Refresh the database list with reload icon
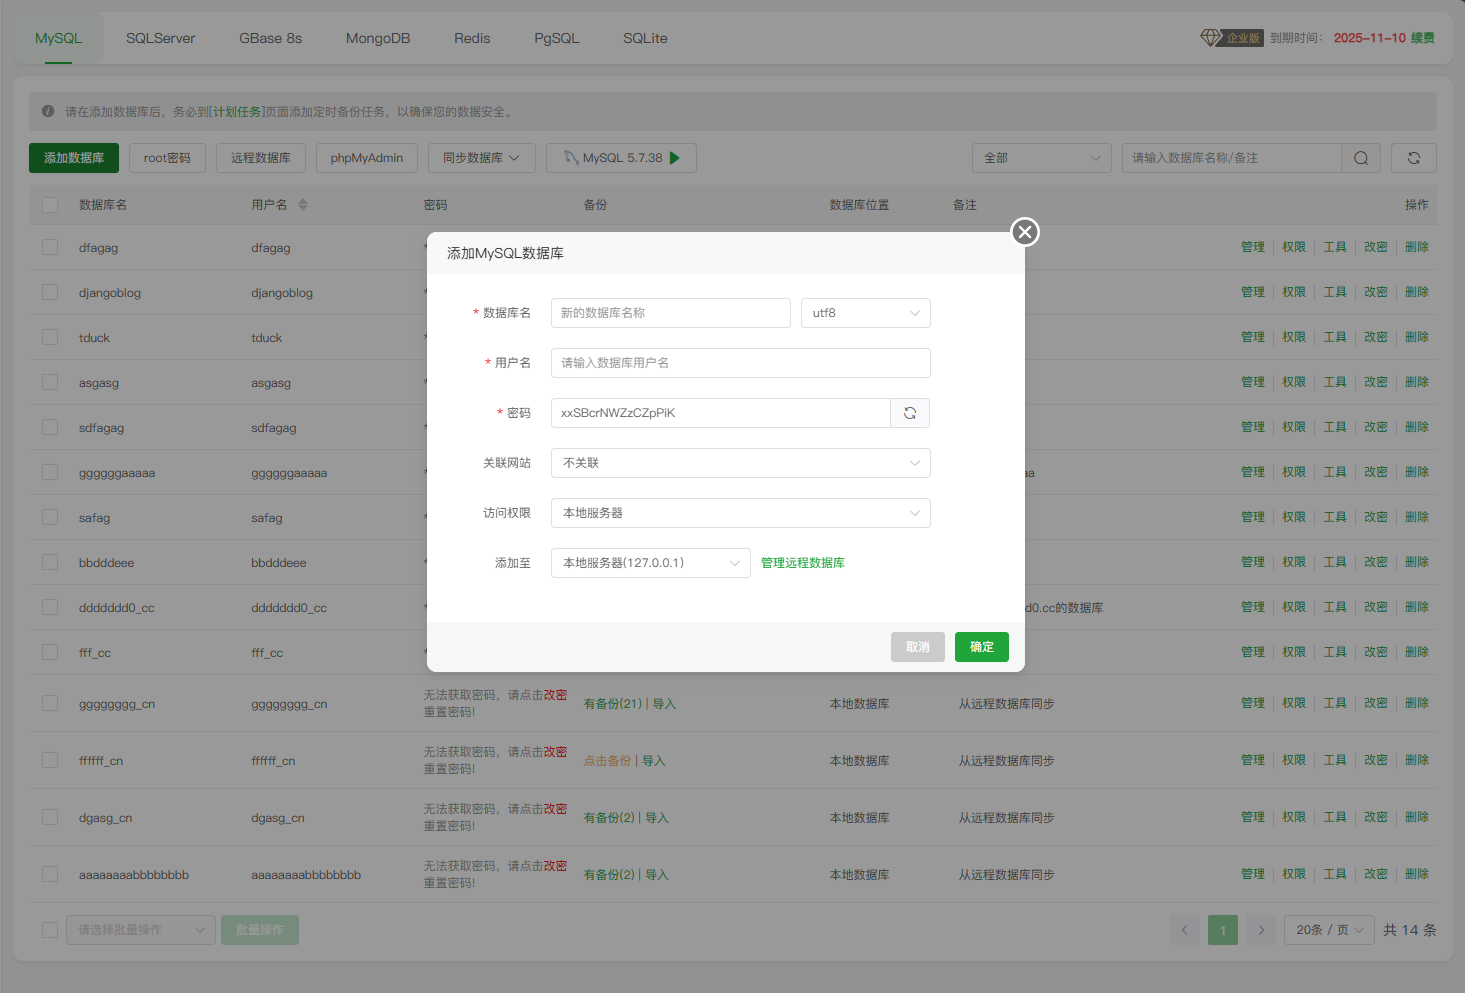This screenshot has width=1465, height=993. coord(1414,158)
